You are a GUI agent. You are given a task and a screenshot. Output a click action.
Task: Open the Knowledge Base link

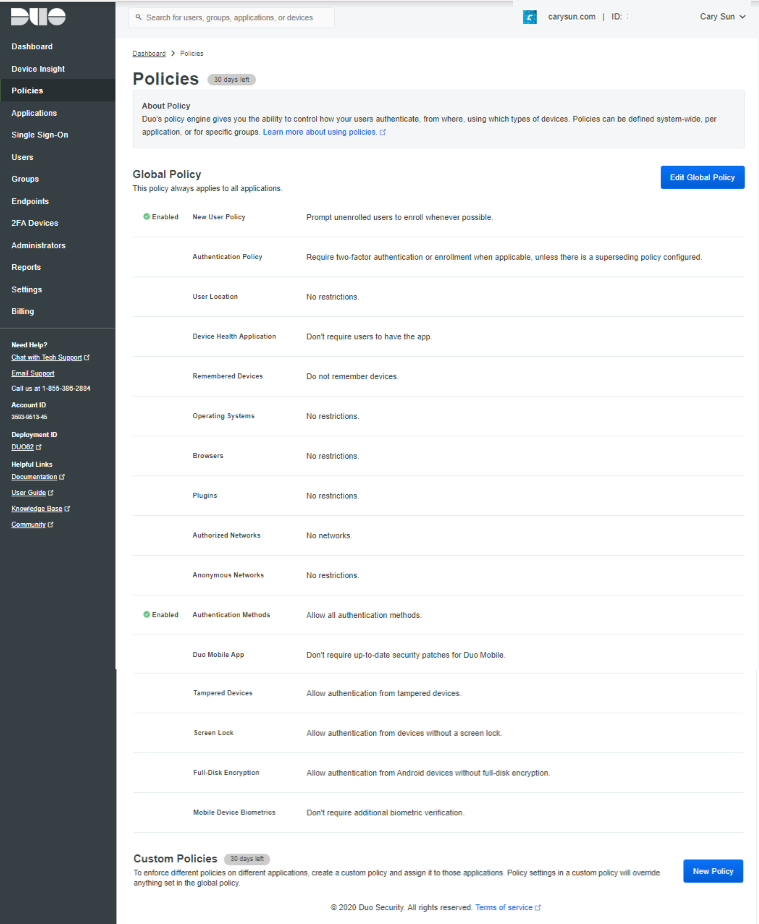click(x=37, y=509)
